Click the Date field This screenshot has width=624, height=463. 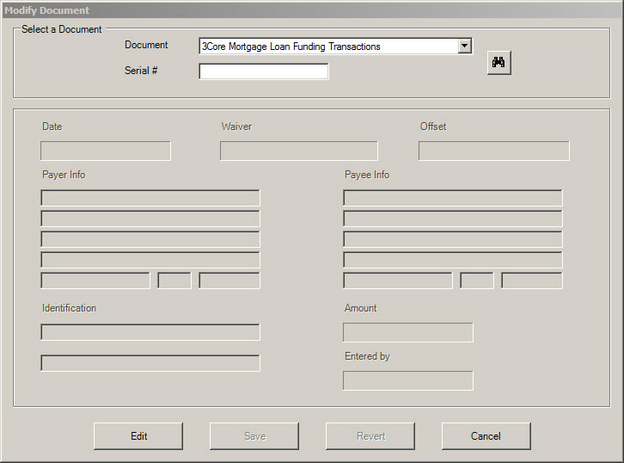click(x=105, y=150)
